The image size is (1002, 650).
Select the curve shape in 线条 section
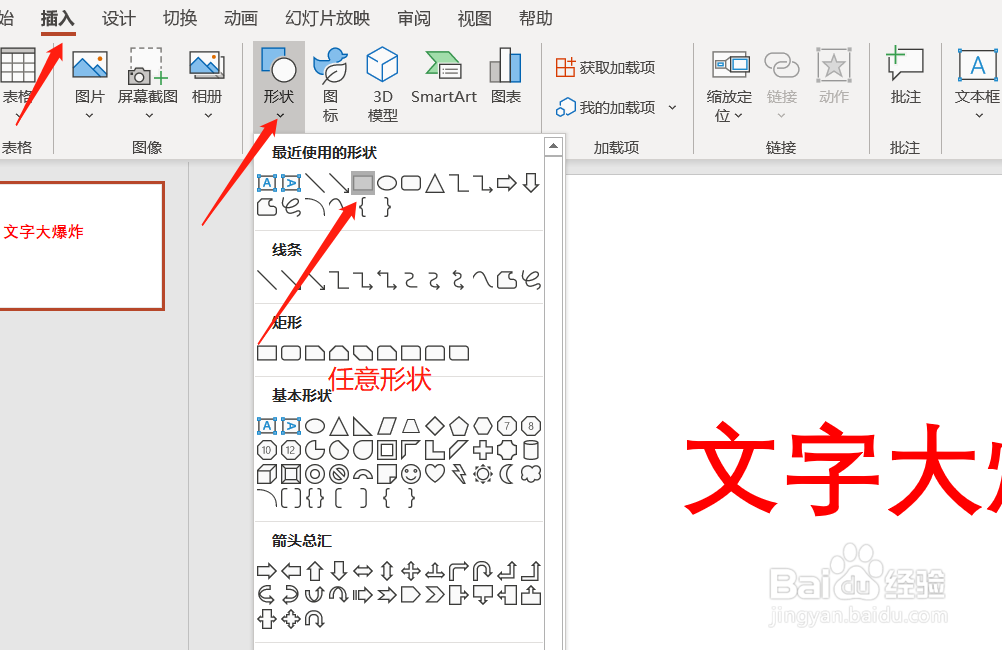point(482,280)
